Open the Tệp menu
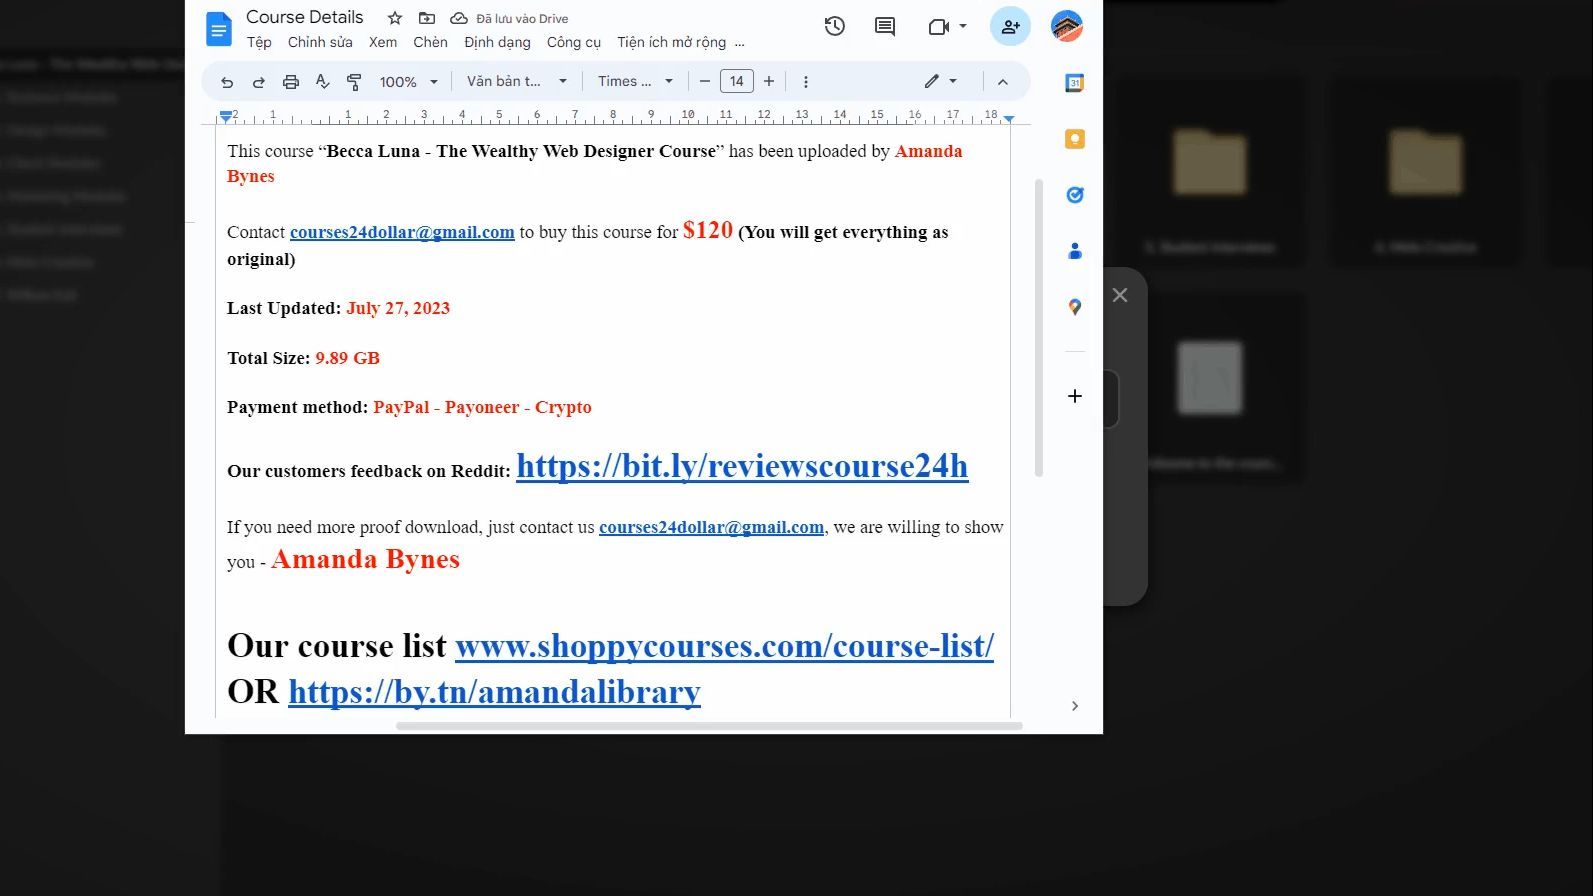 pyautogui.click(x=259, y=43)
